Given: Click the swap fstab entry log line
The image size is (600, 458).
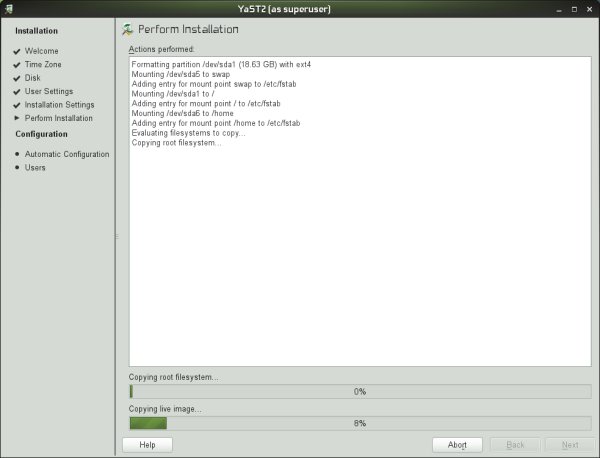Looking at the screenshot, I should [214, 84].
